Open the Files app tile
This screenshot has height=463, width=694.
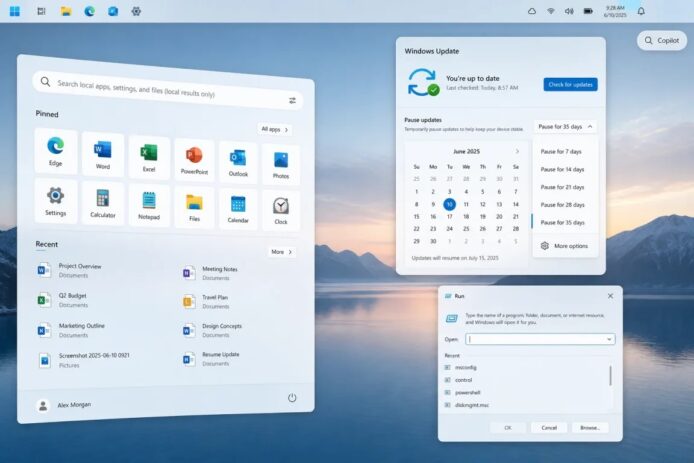[194, 207]
